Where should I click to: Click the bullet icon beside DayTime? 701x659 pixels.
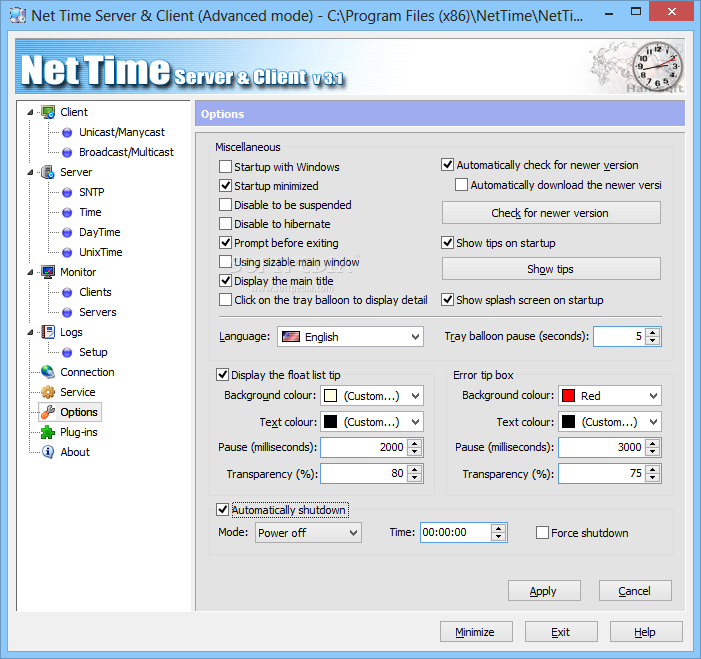tap(67, 232)
